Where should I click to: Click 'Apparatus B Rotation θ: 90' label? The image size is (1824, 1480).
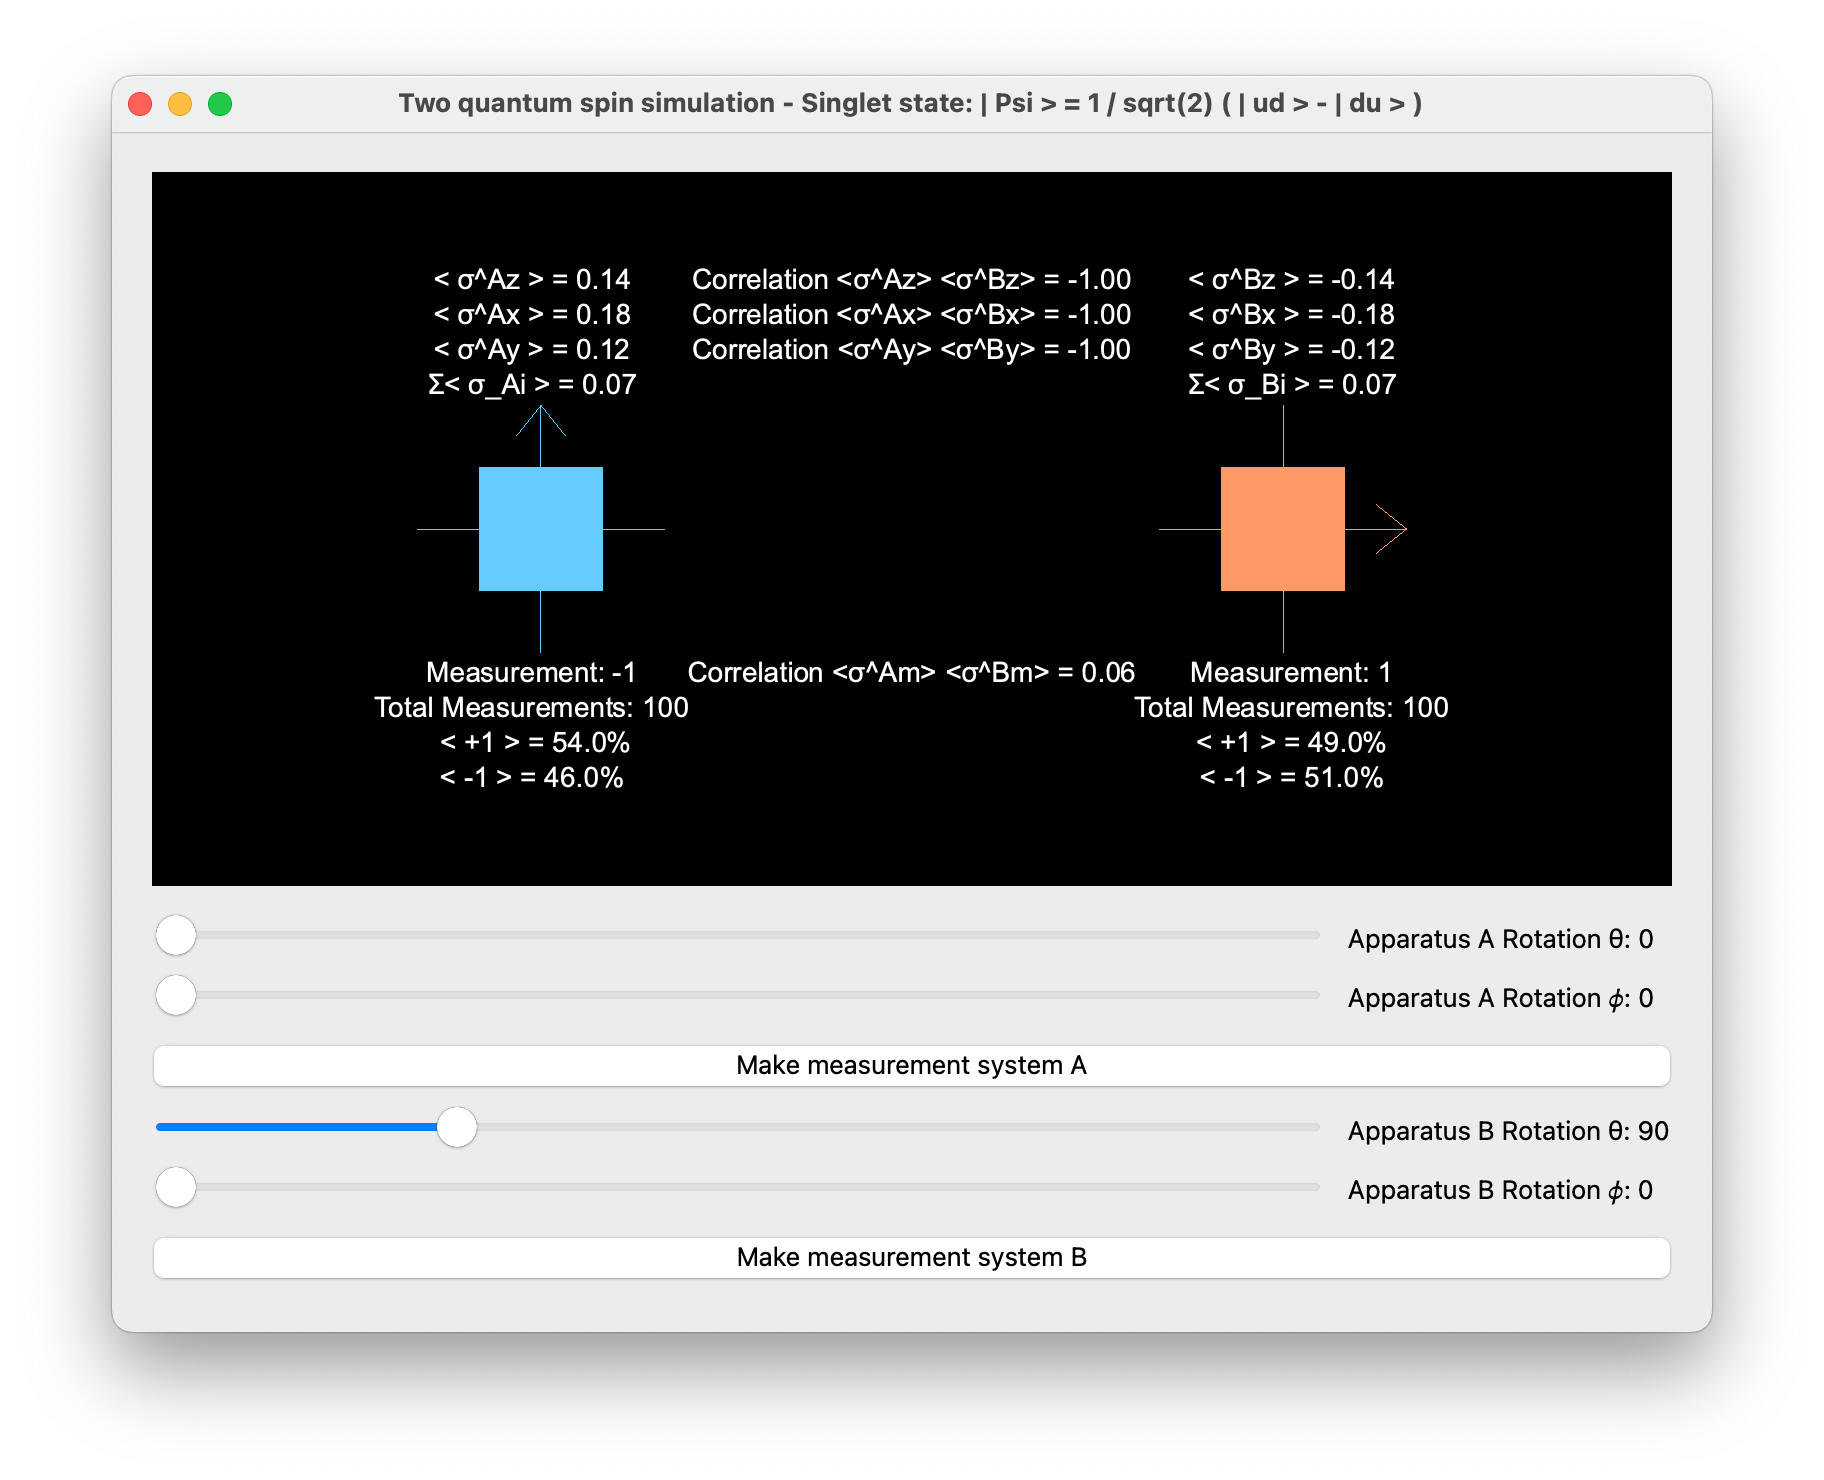click(1508, 1131)
